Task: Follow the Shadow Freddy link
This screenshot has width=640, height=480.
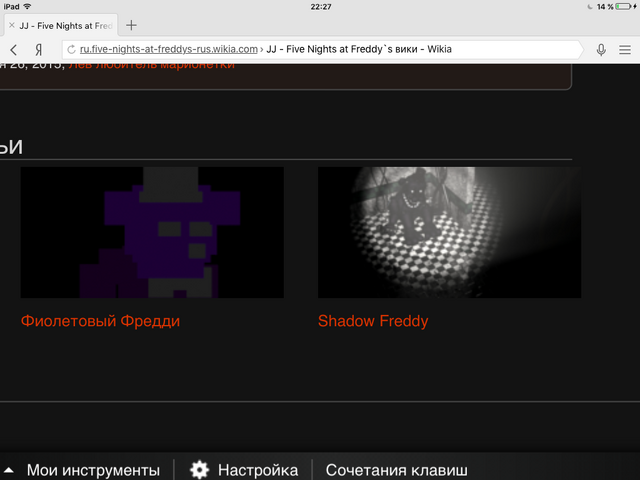Action: pyautogui.click(x=373, y=321)
